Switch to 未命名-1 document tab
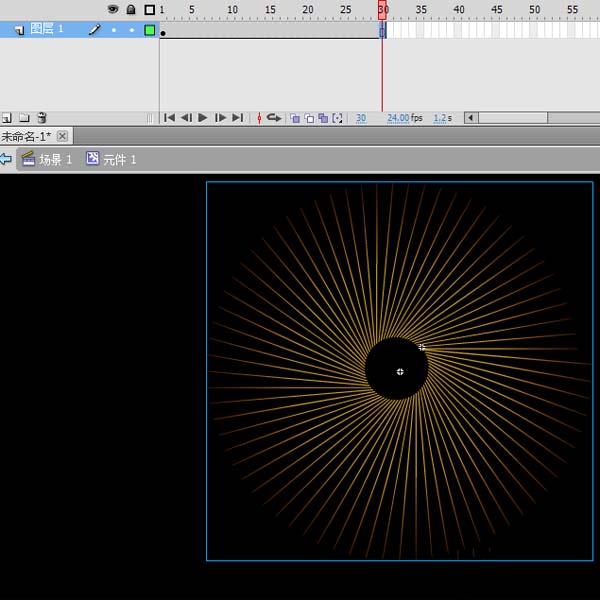 point(26,136)
